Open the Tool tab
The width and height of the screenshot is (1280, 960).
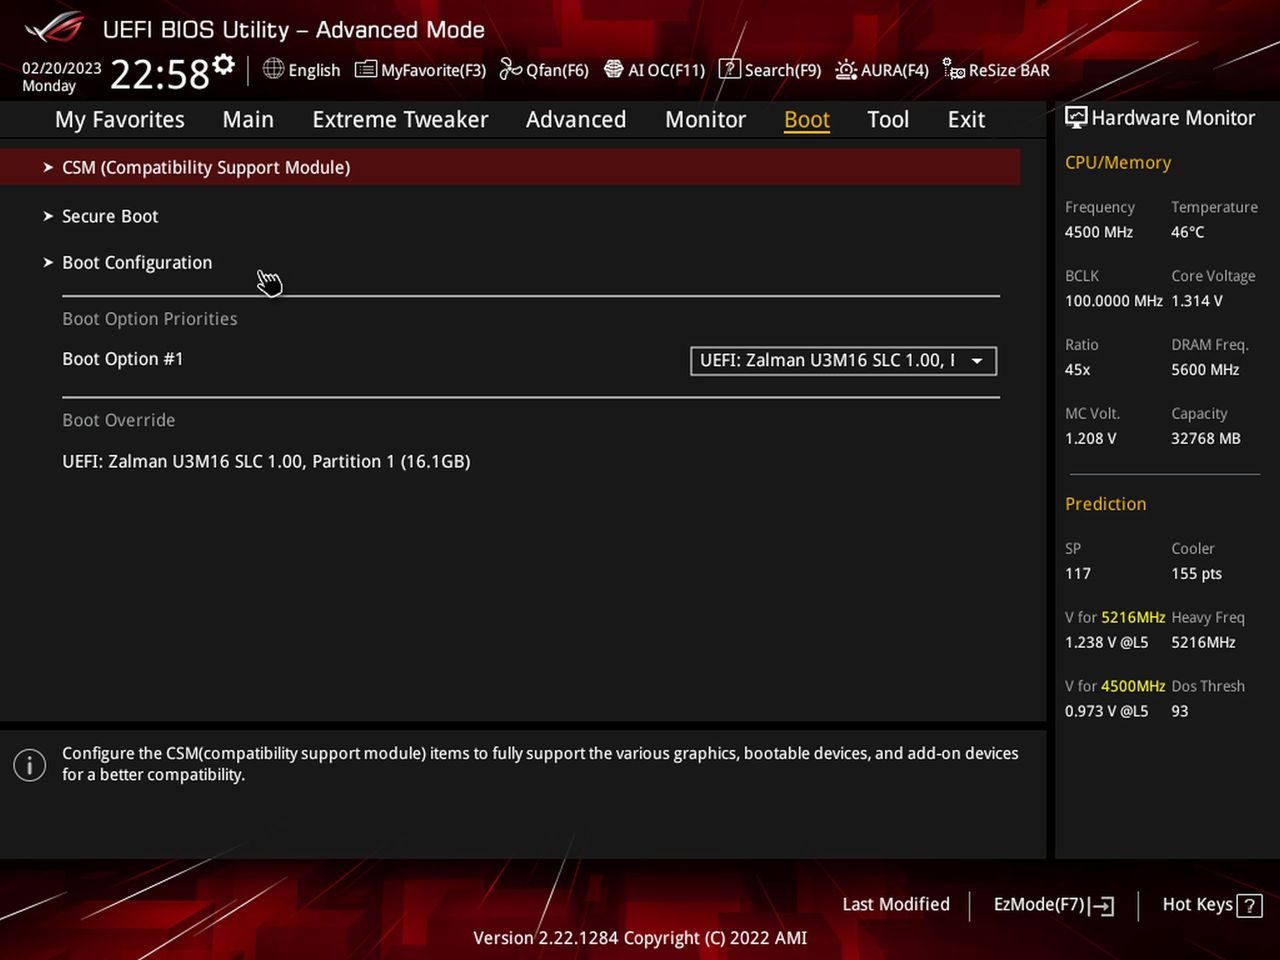point(888,119)
